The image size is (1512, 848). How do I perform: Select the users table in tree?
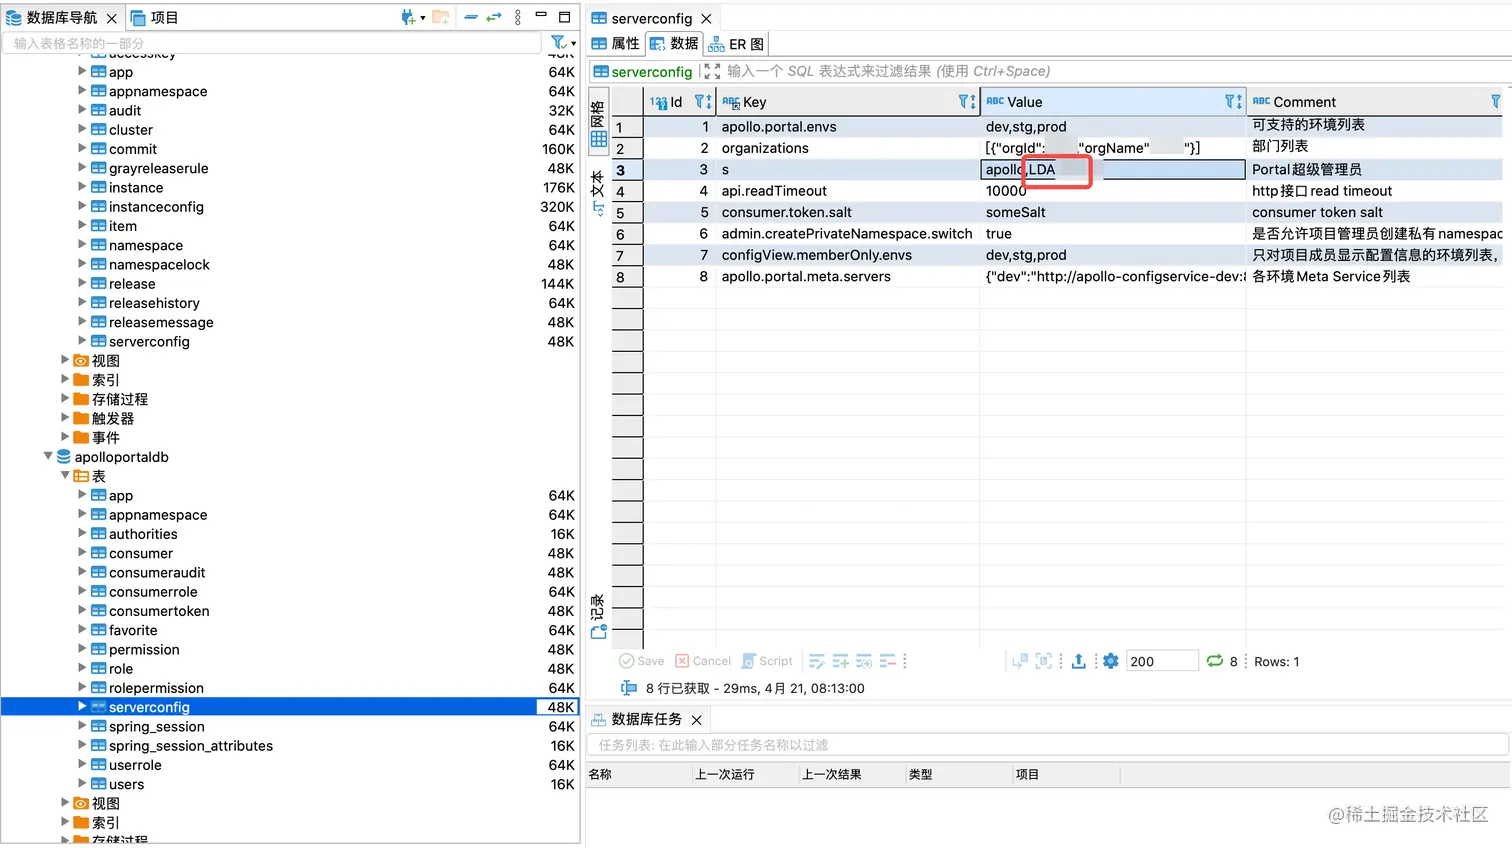(126, 784)
